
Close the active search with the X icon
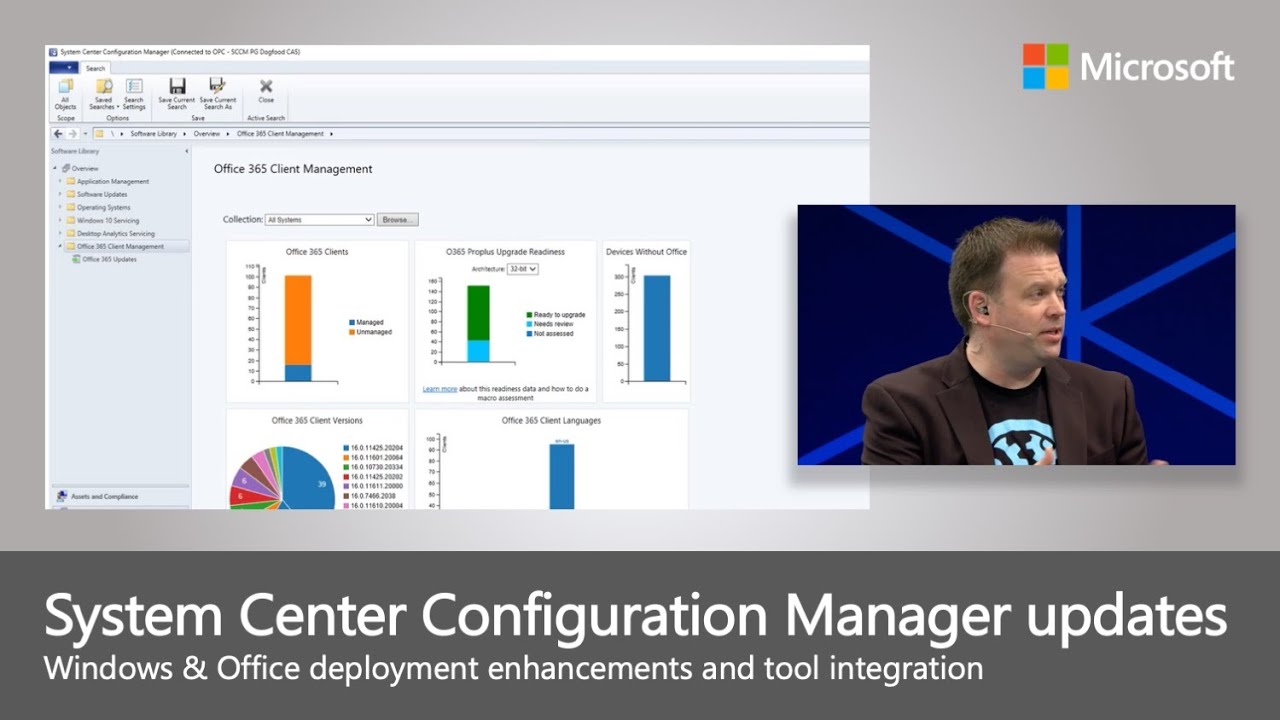coord(265,86)
